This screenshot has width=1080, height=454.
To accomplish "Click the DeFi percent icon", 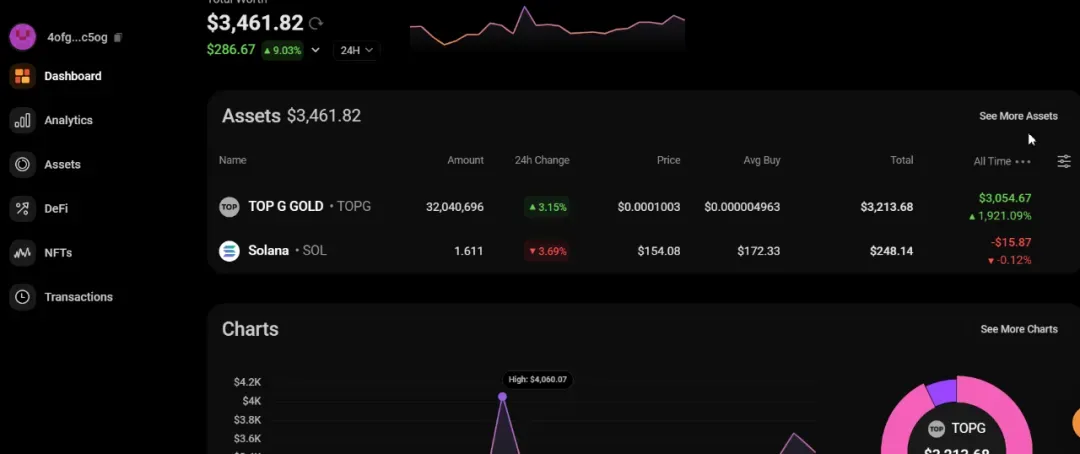I will click(x=23, y=208).
